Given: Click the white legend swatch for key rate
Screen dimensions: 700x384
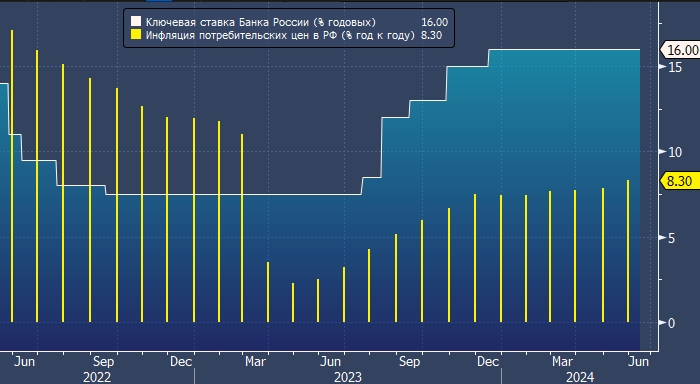Looking at the screenshot, I should tap(136, 22).
